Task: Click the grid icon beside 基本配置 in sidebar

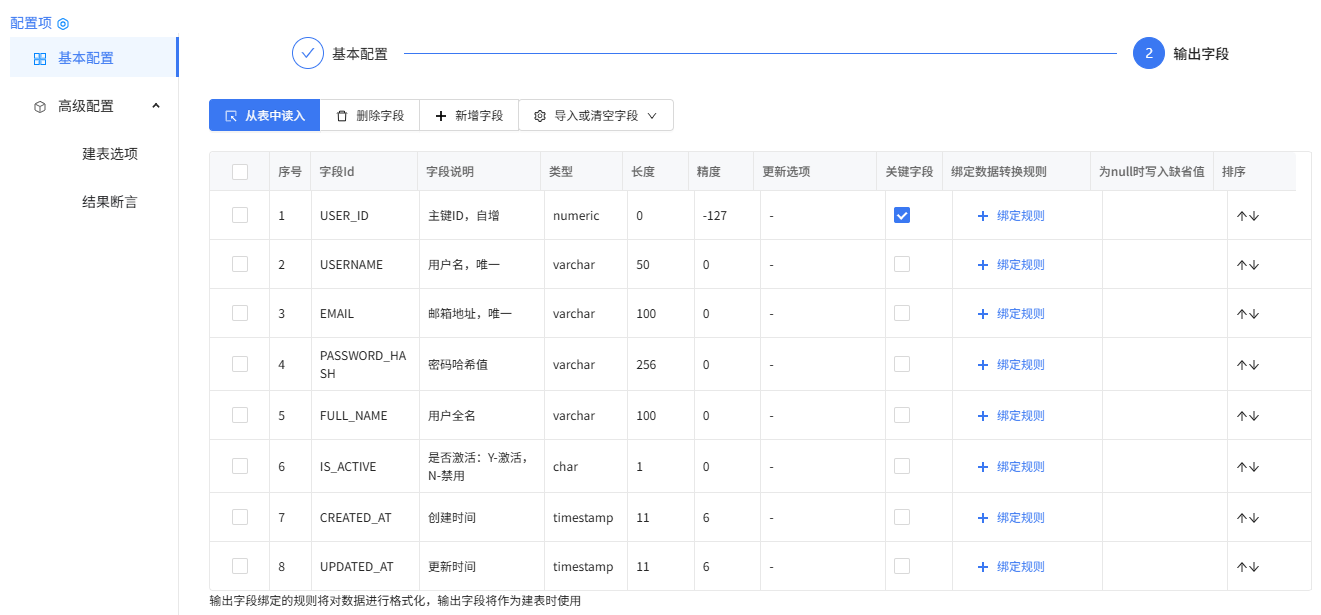Action: coord(39,59)
